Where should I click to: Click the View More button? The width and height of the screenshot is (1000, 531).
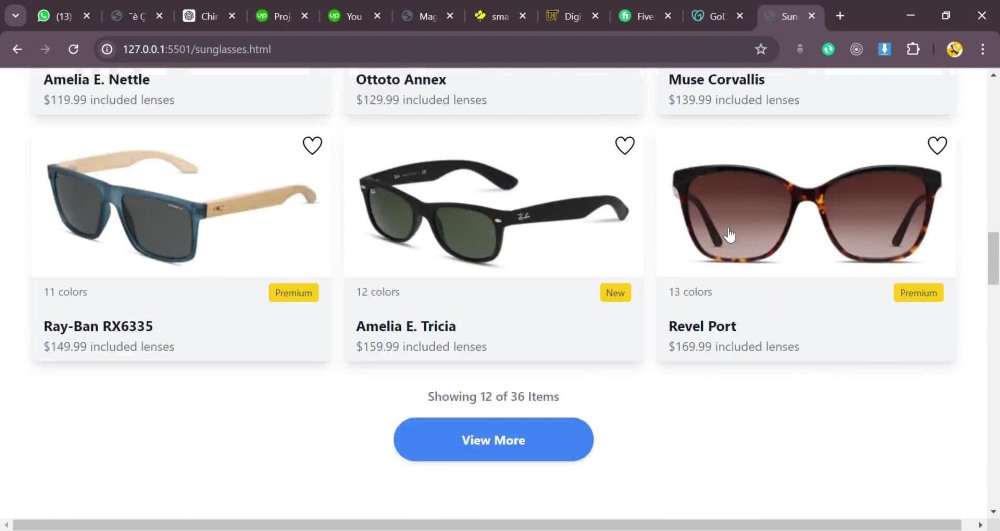coord(493,440)
